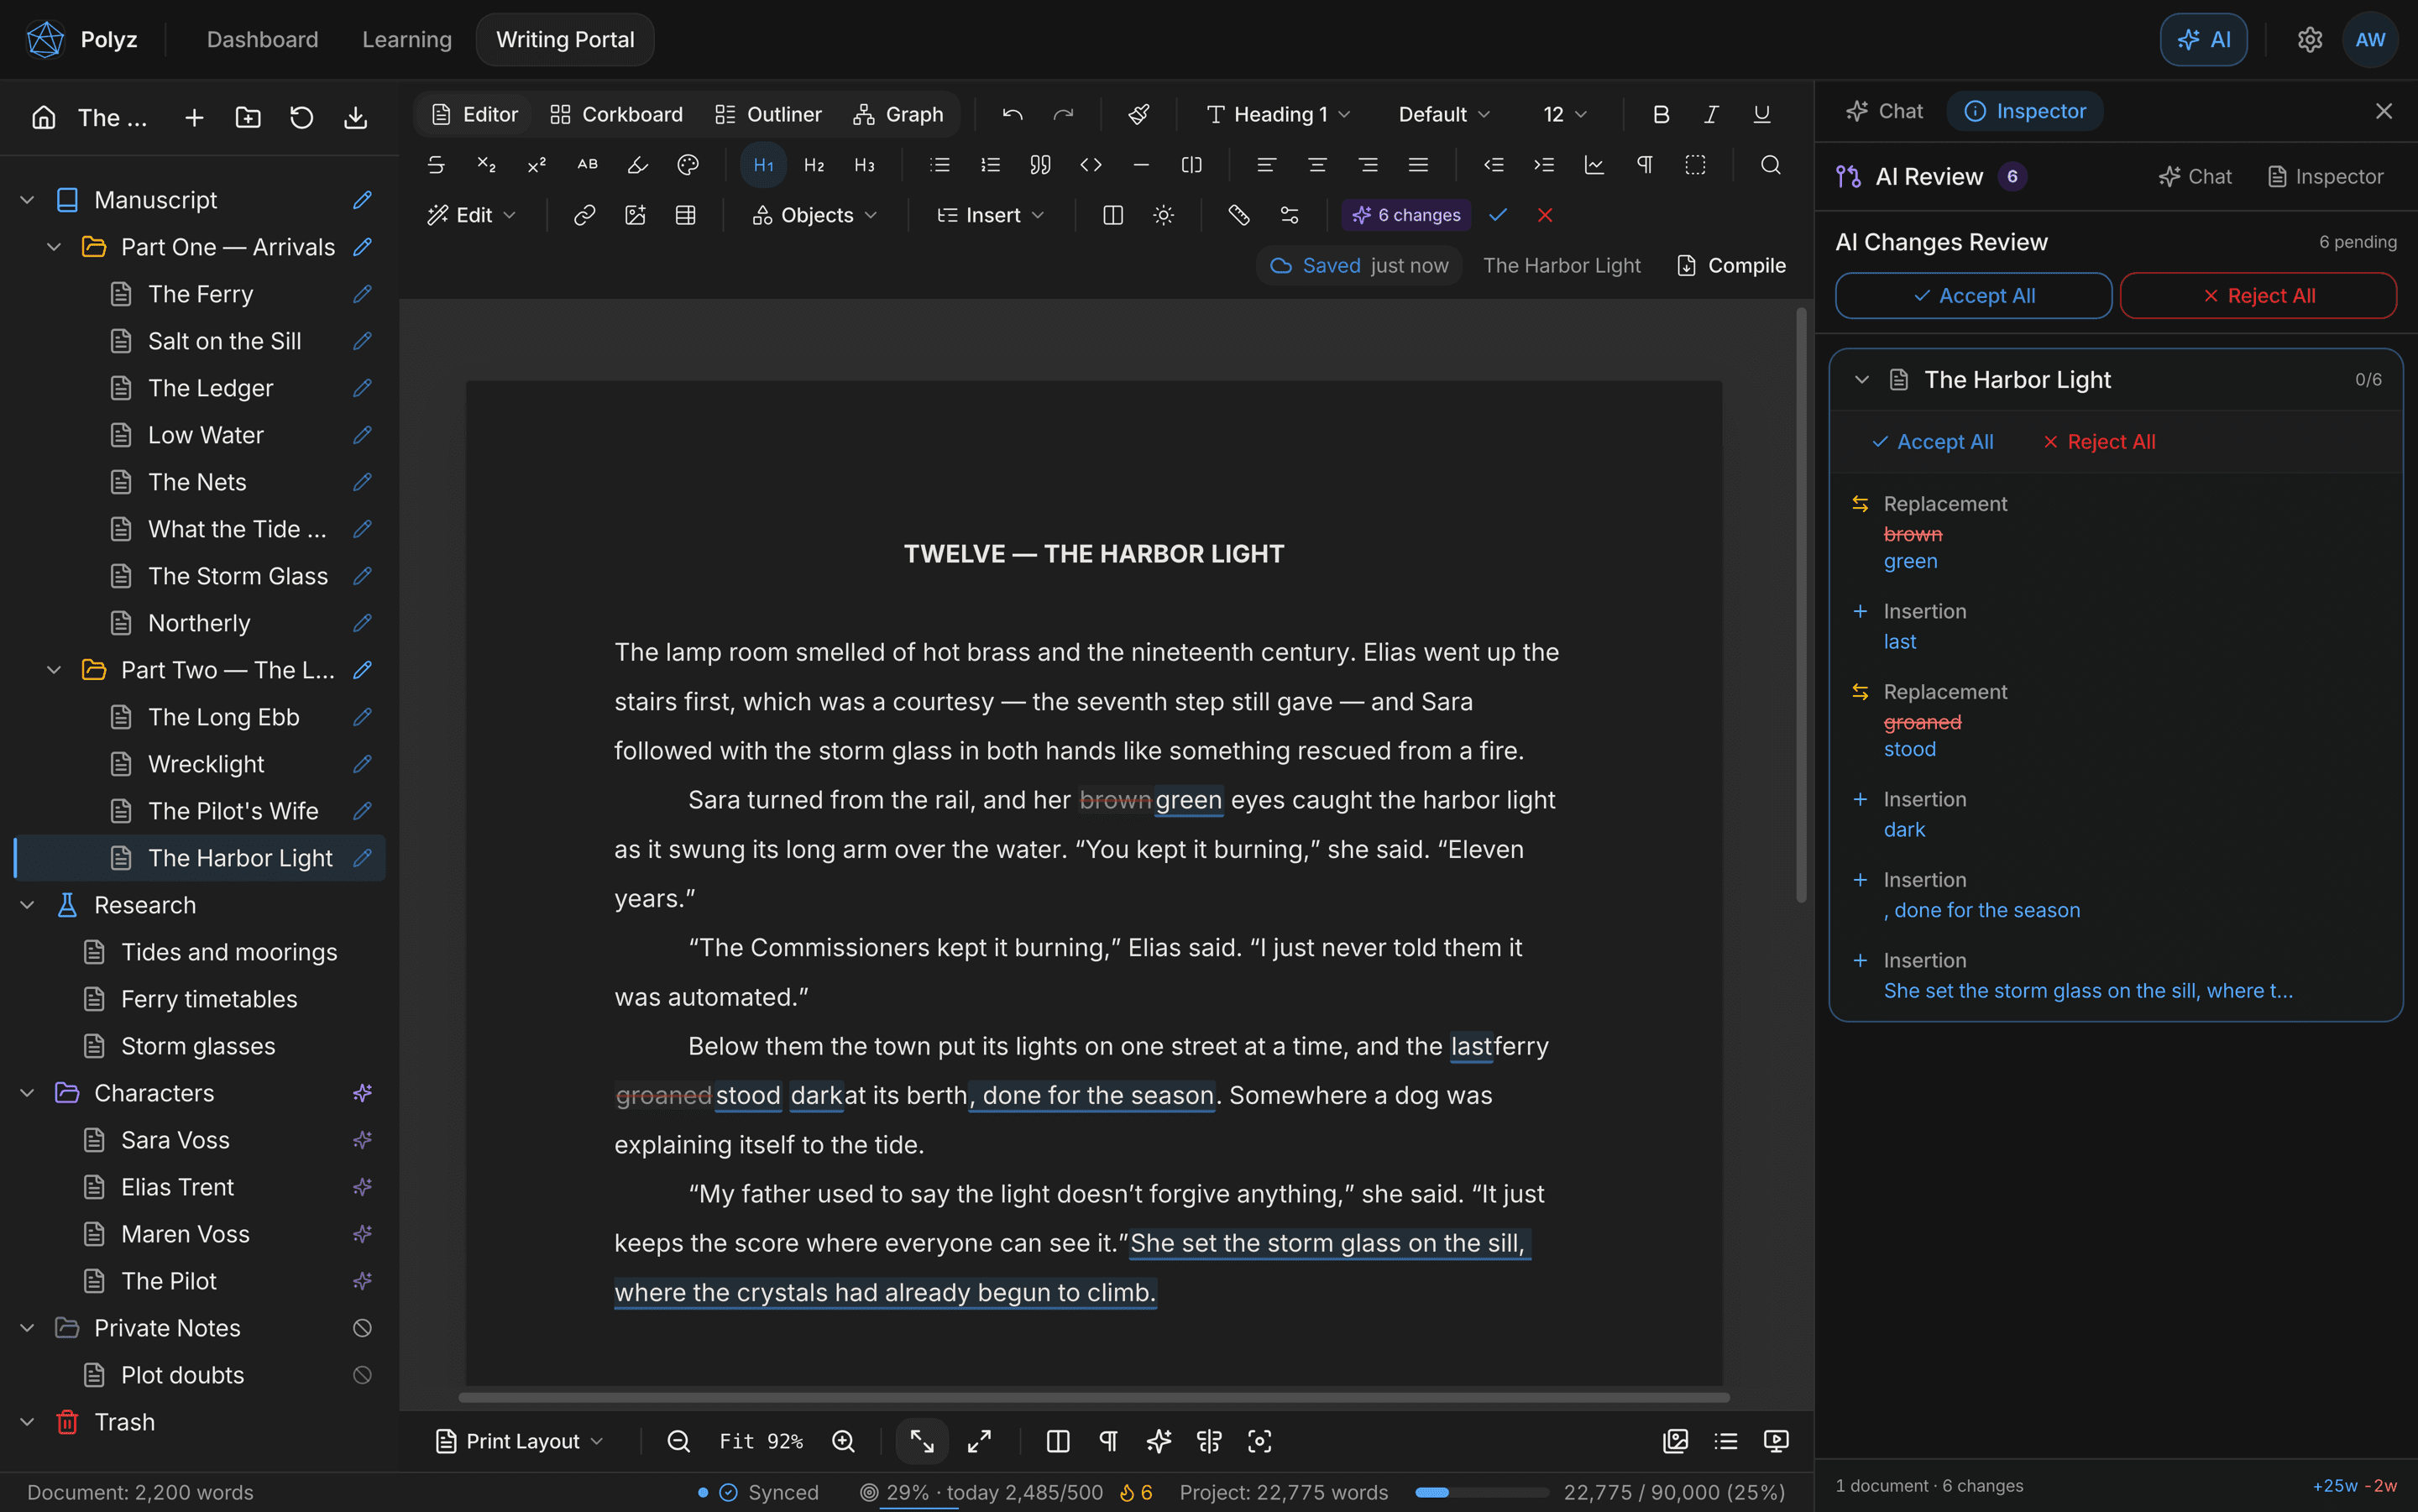Select the brown to green replacement change
The width and height of the screenshot is (2418, 1512).
tap(2116, 533)
